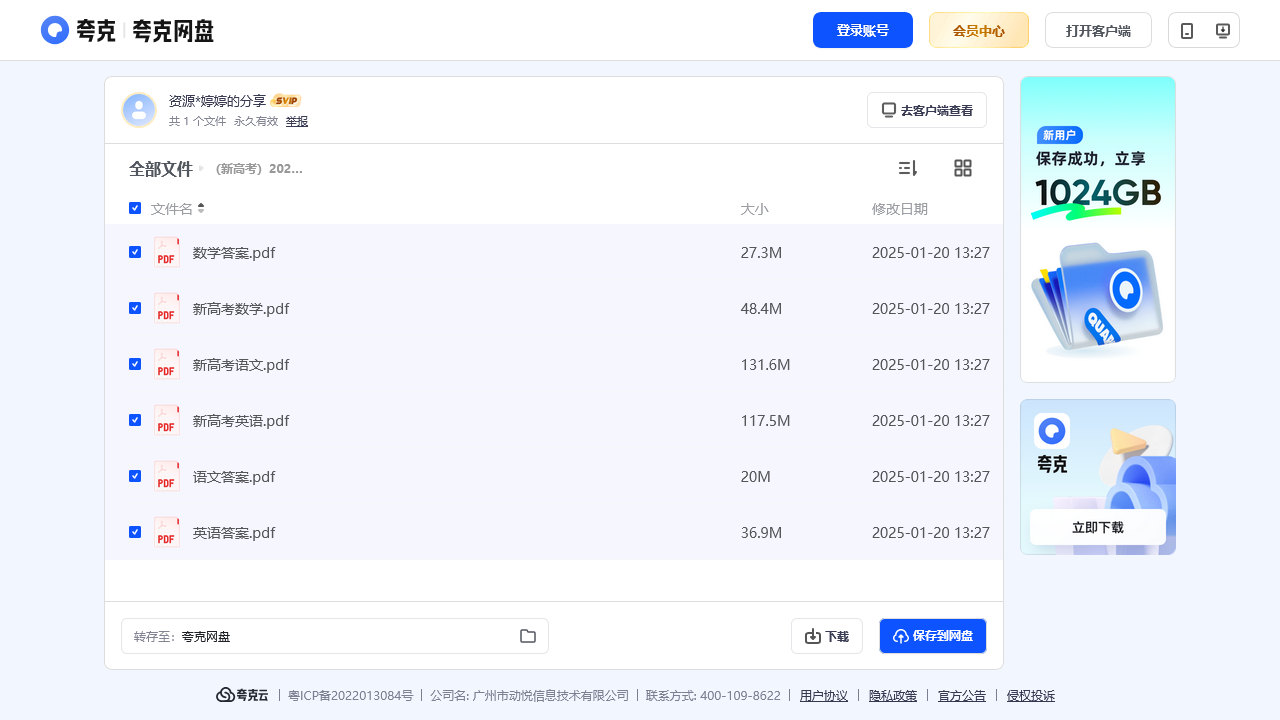Click the 27.3M size value
1280x720 pixels.
click(761, 253)
